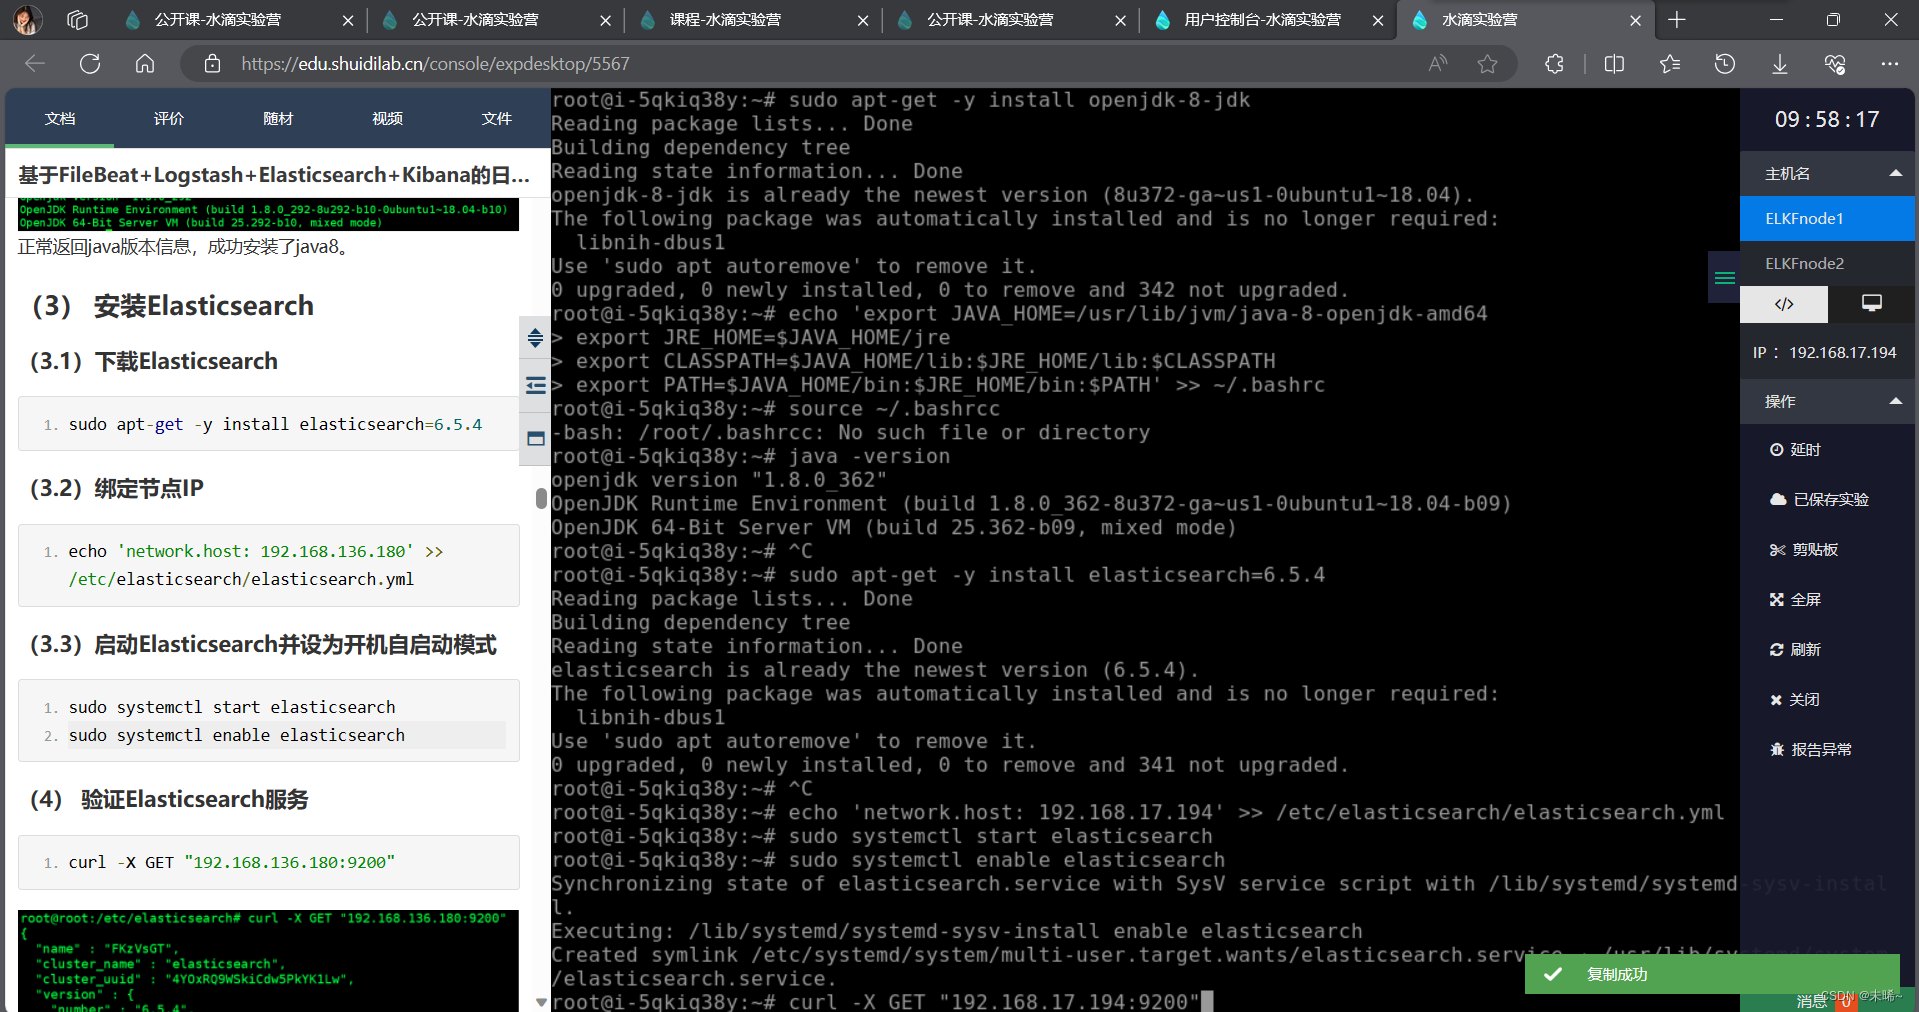Click 关闭 to close the experiment
This screenshot has width=1919, height=1012.
coord(1795,700)
